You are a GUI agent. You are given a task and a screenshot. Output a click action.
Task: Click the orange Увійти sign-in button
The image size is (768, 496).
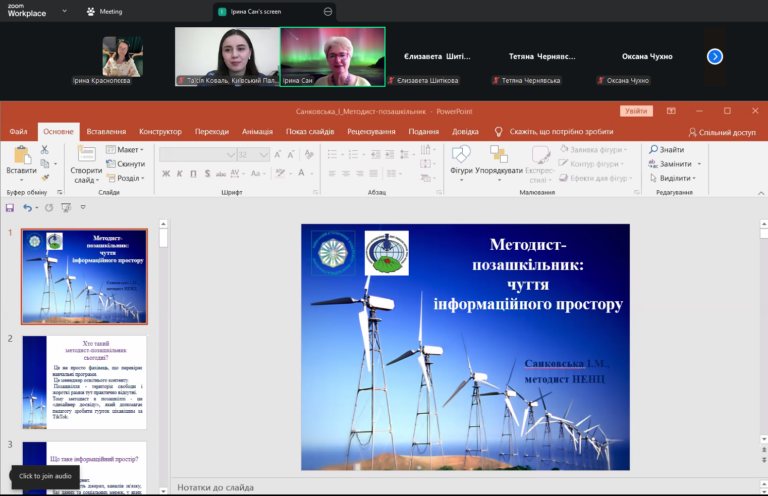pos(635,111)
